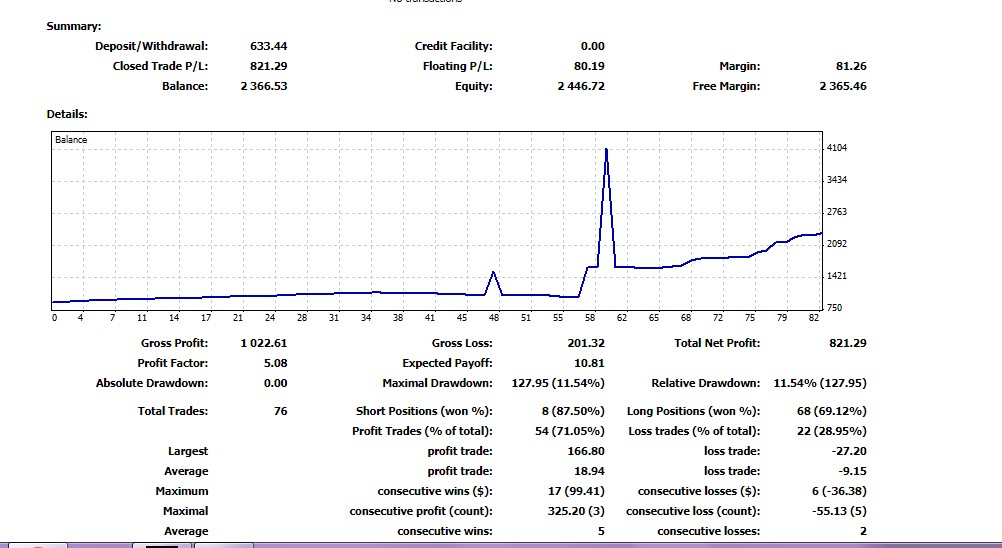Click the largest profit trade value 166.80
The width and height of the screenshot is (1002, 548).
point(586,451)
